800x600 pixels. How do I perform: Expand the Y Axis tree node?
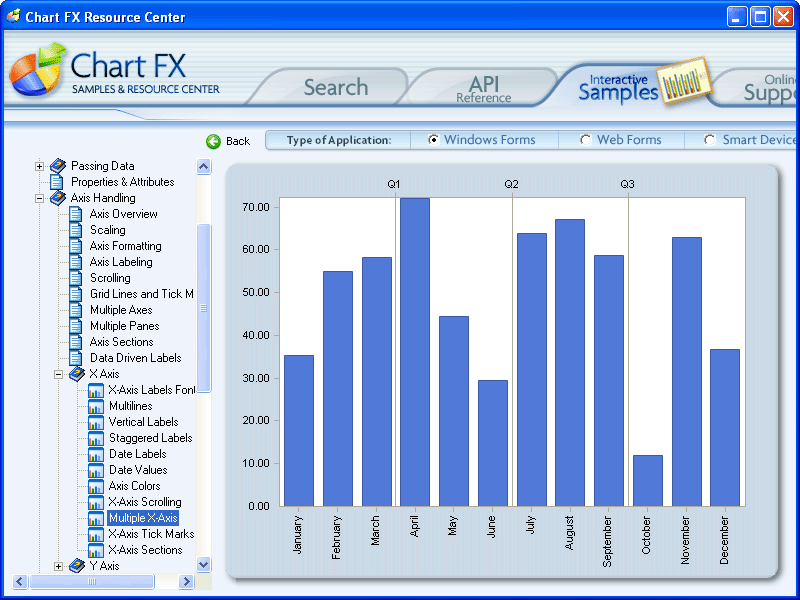click(58, 565)
